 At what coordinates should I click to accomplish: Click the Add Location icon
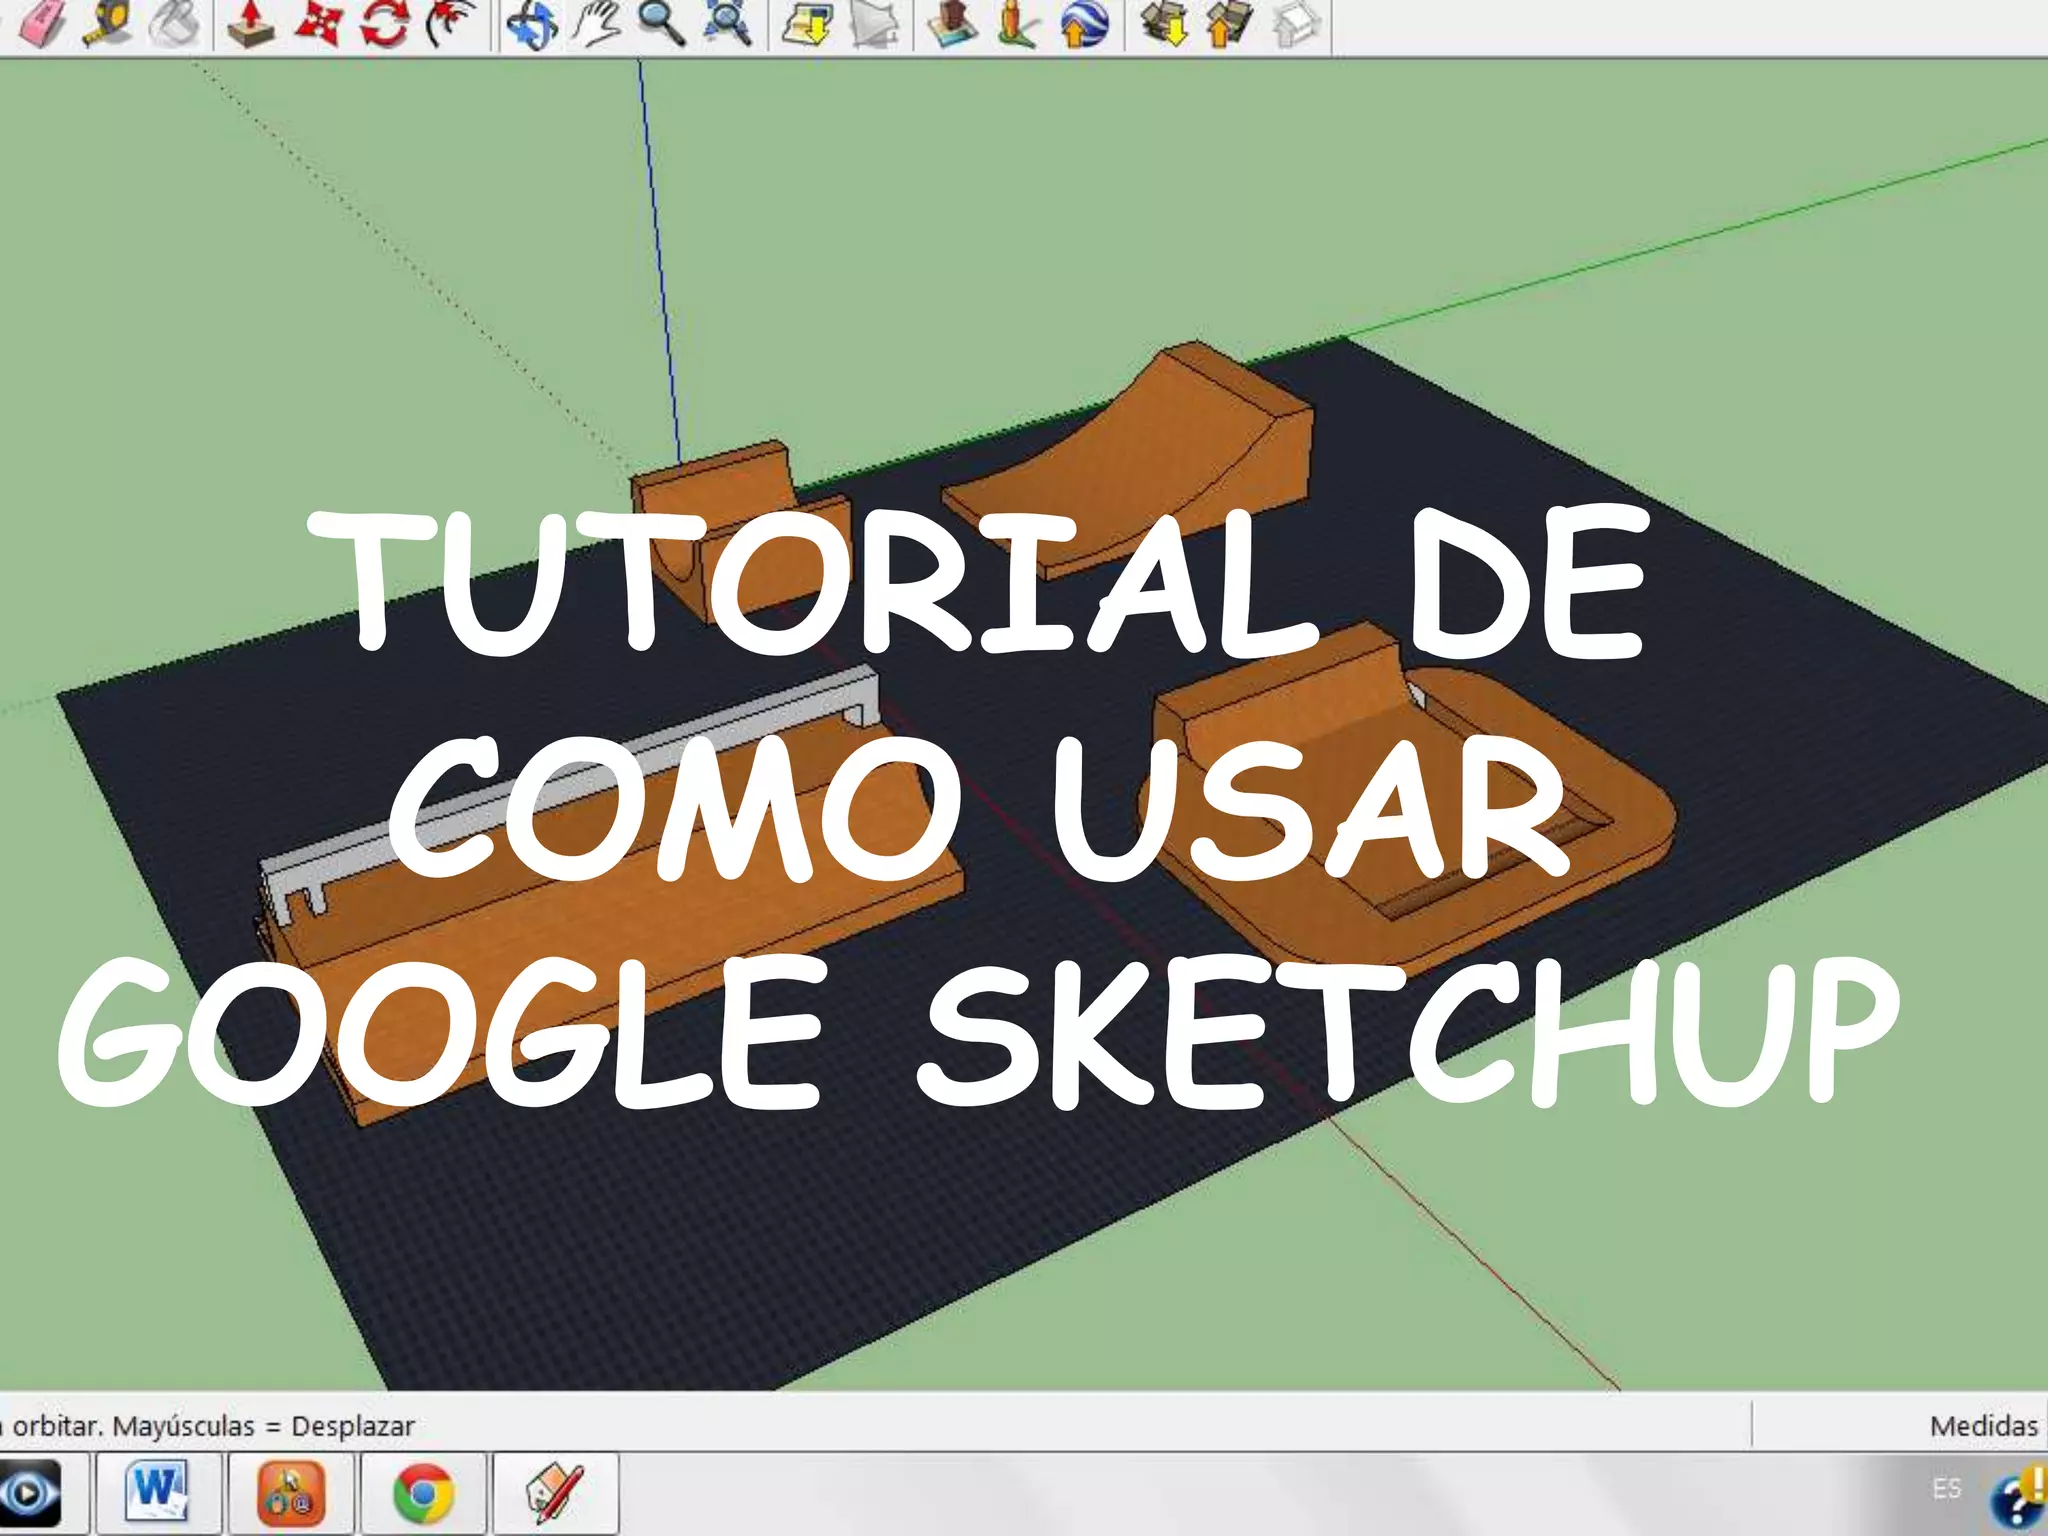click(x=806, y=22)
